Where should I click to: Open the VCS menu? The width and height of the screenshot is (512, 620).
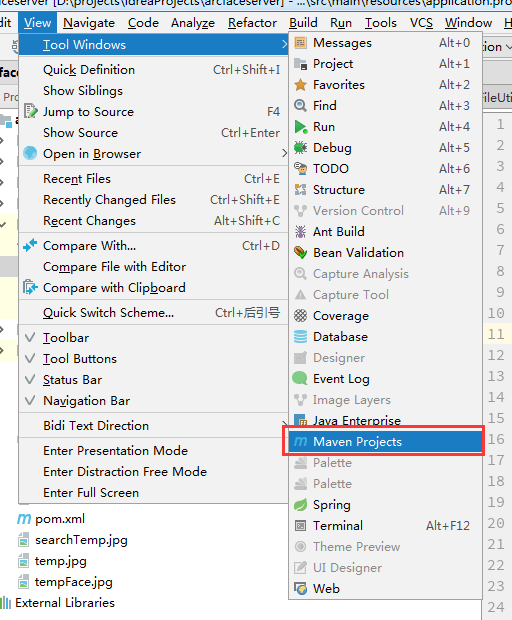[x=421, y=23]
